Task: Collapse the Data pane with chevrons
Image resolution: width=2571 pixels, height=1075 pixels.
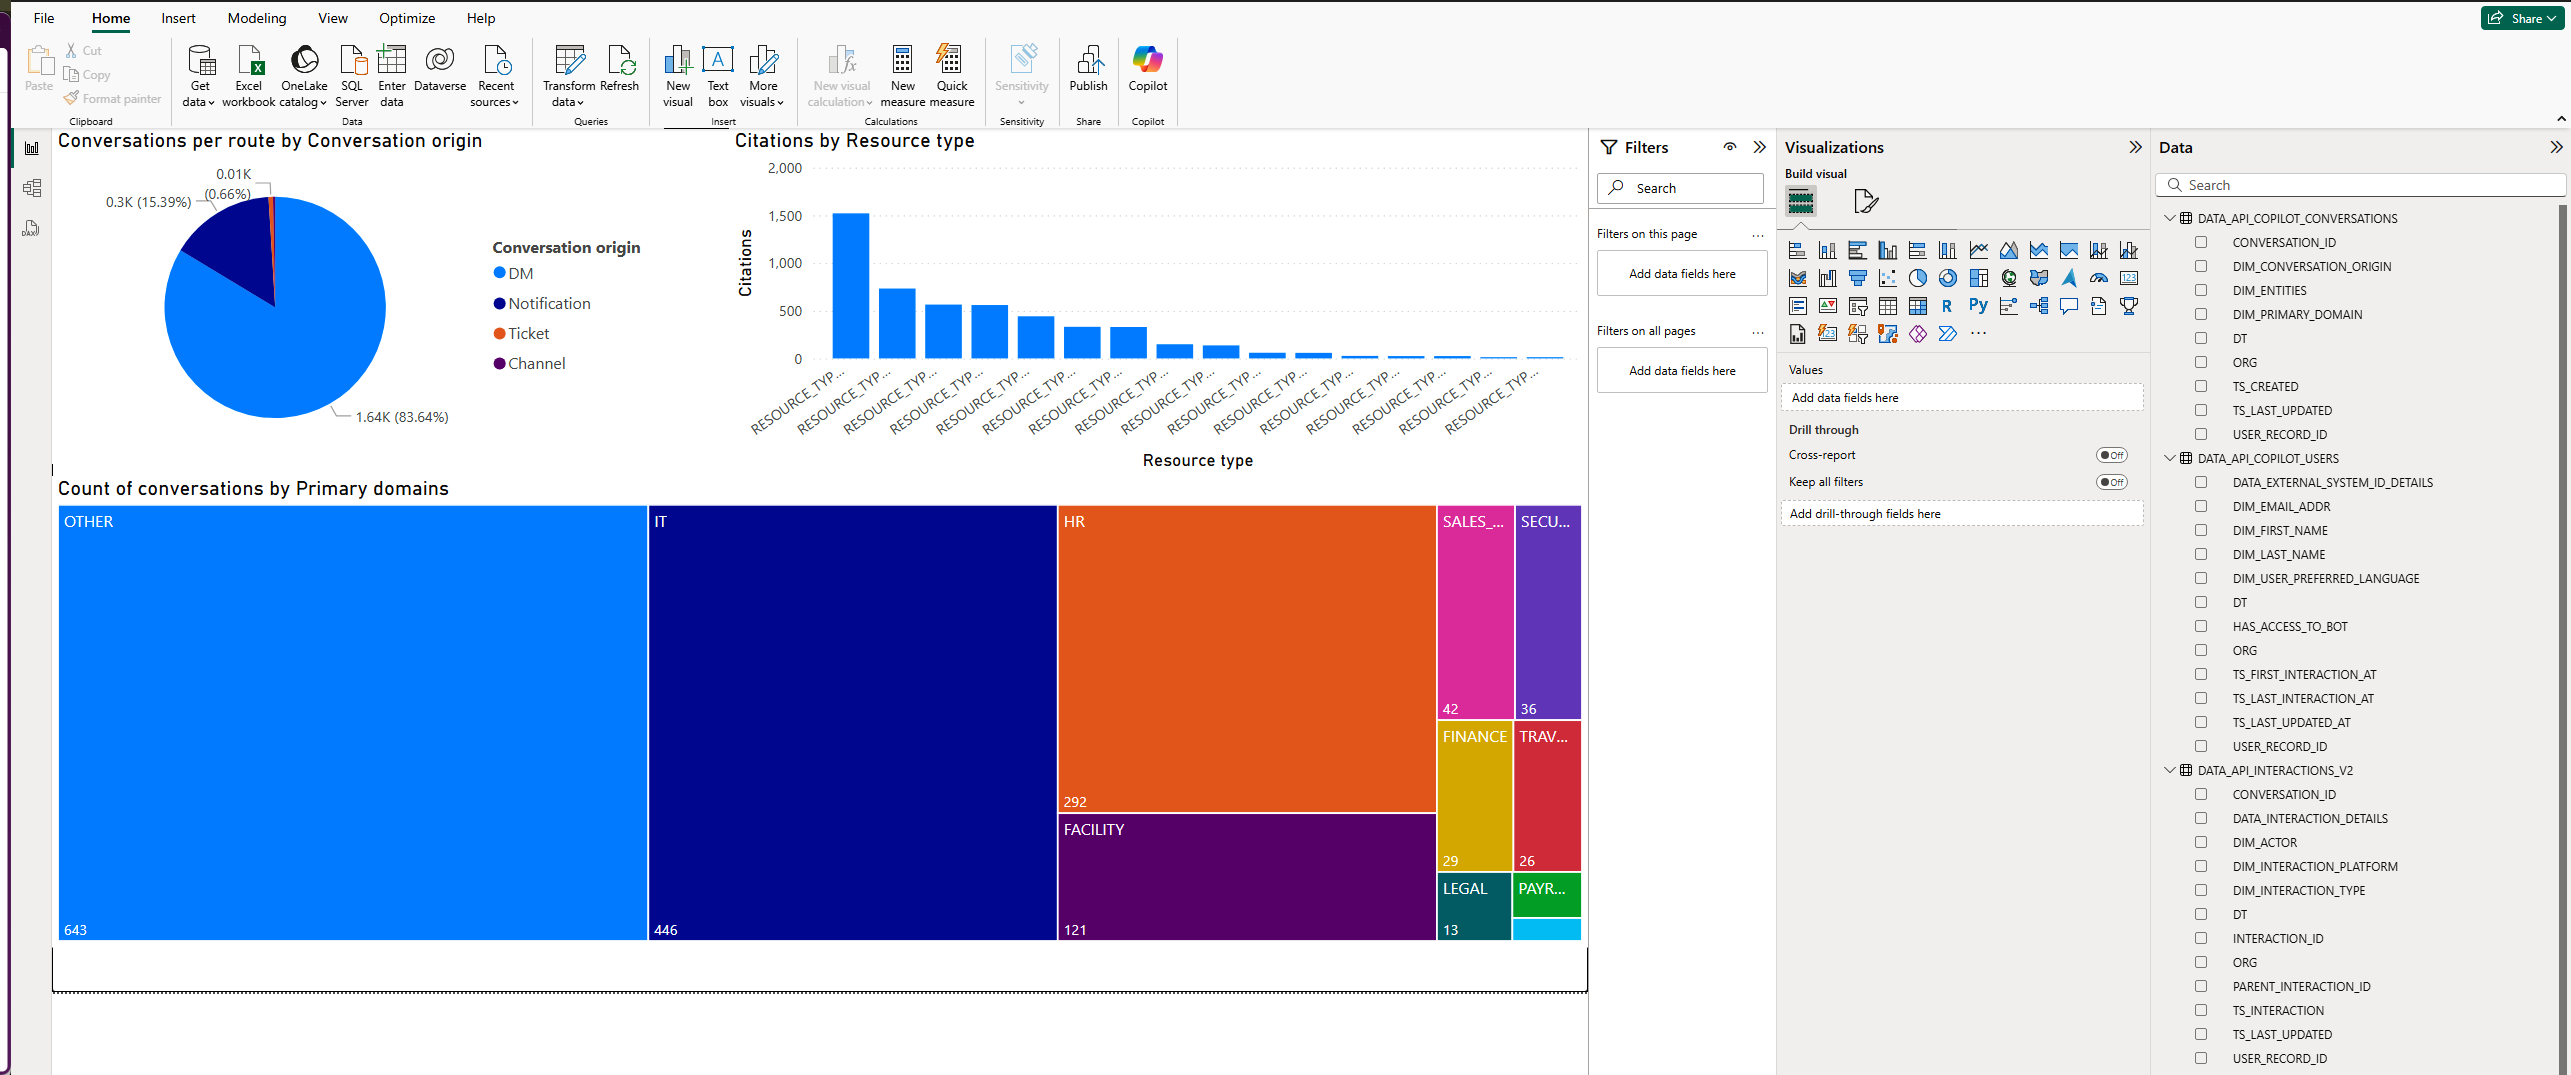Action: point(2556,147)
